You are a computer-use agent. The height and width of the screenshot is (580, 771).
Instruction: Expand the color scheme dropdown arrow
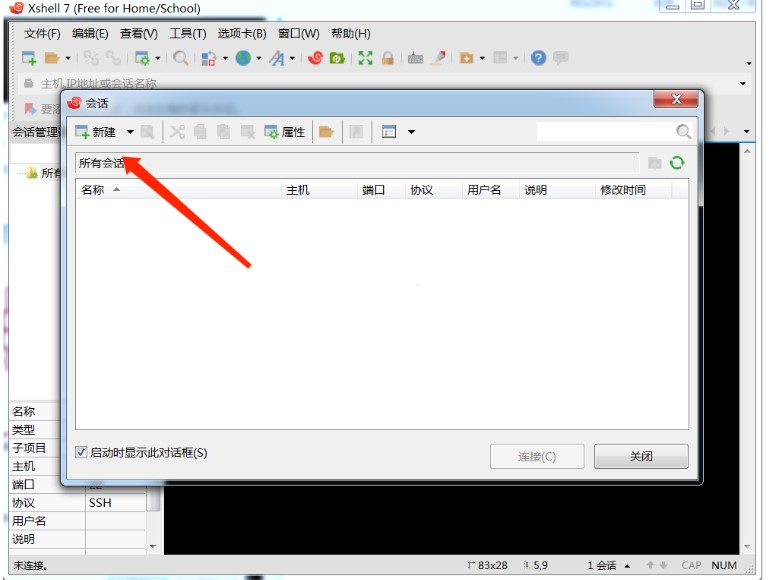click(225, 58)
